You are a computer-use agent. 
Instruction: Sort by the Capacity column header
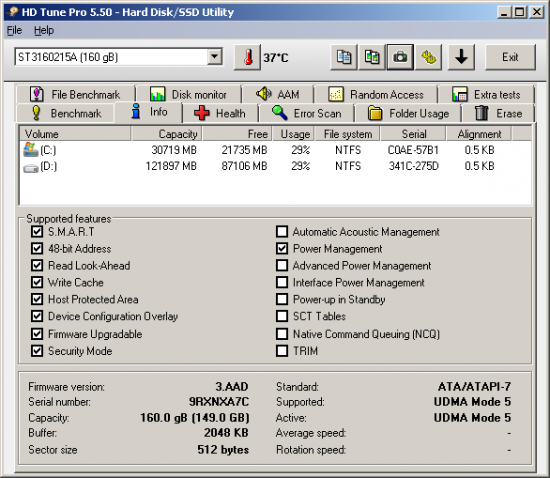point(167,134)
